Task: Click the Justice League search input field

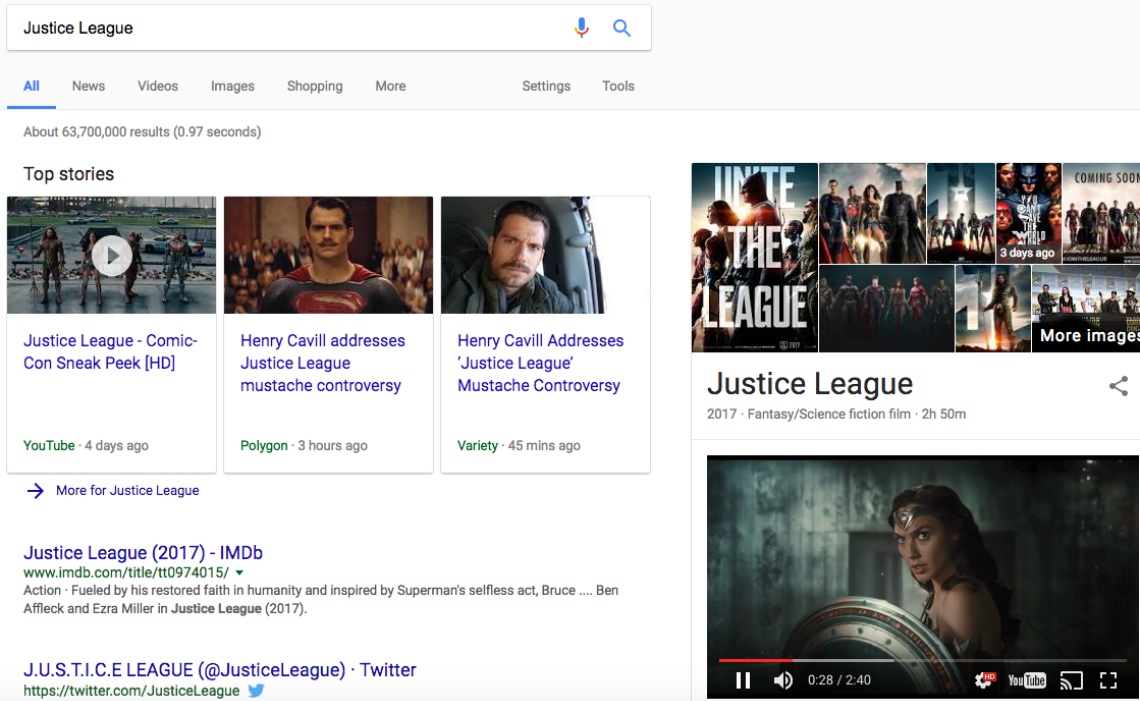Action: (290, 28)
